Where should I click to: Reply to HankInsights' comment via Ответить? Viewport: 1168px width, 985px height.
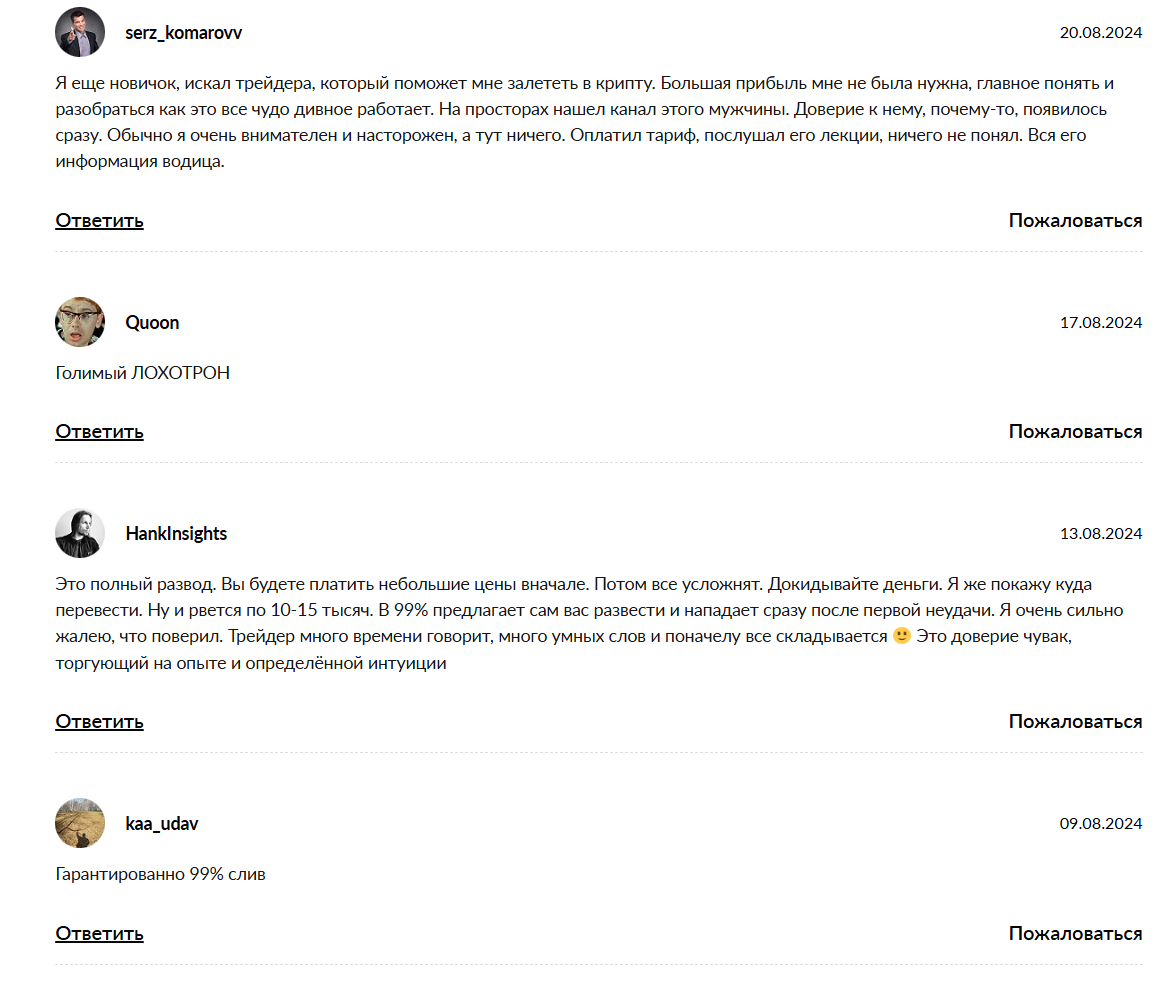tap(99, 721)
